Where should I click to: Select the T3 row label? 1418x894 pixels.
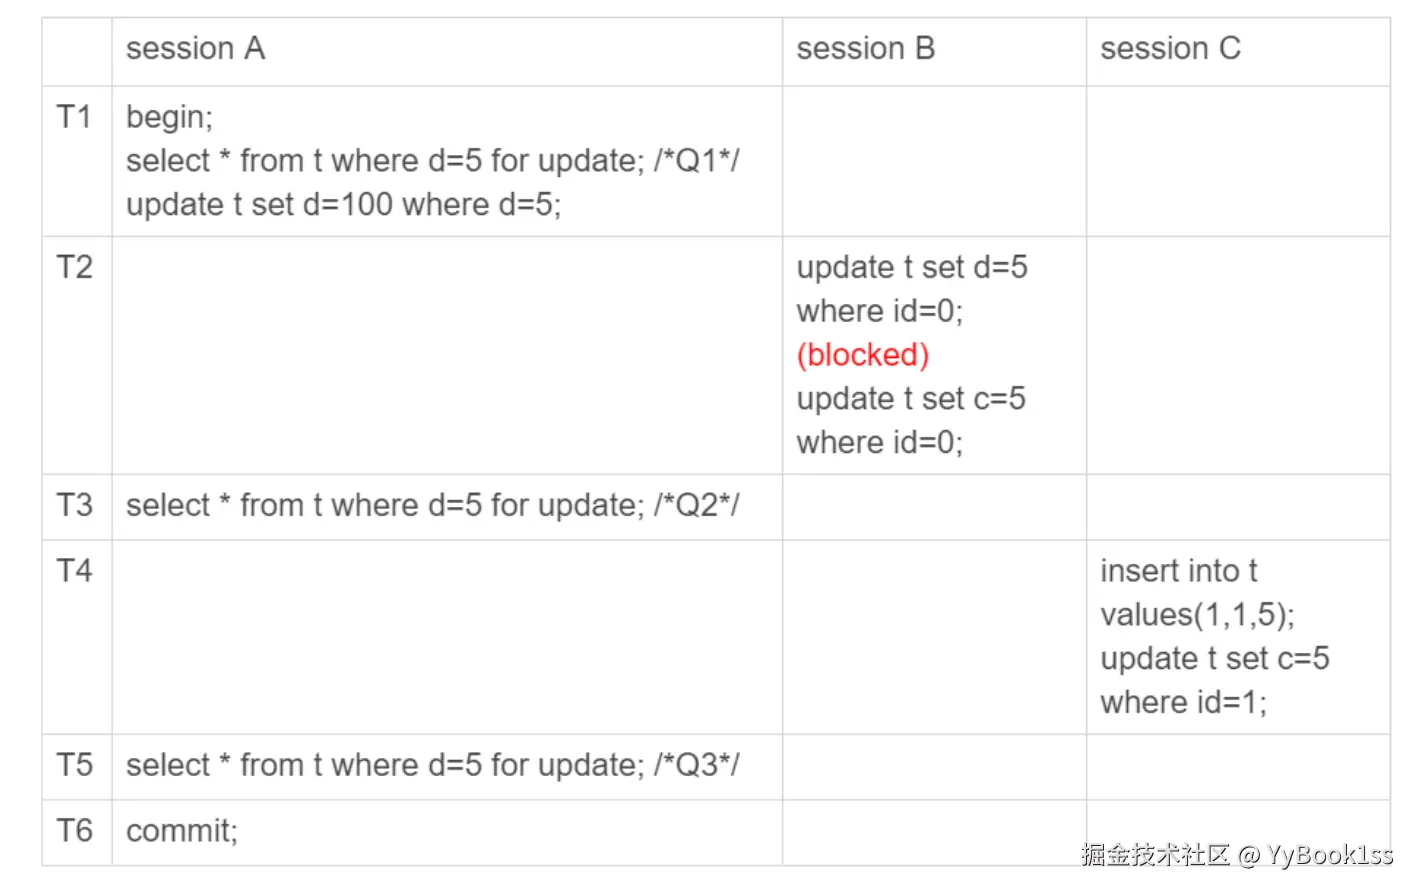[x=74, y=505]
